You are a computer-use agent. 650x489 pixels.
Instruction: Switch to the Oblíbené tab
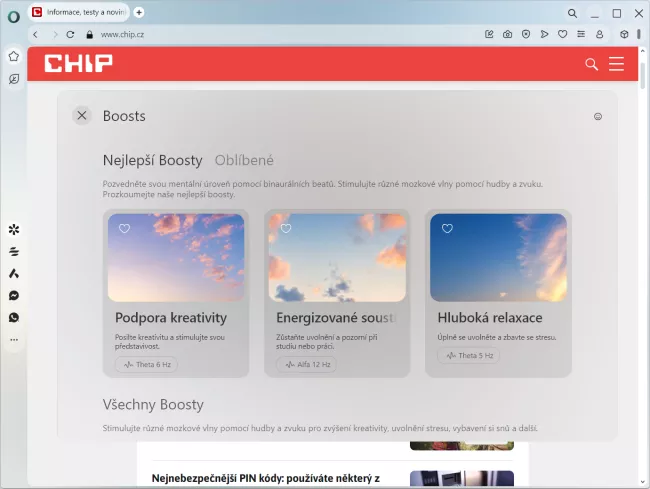point(244,160)
